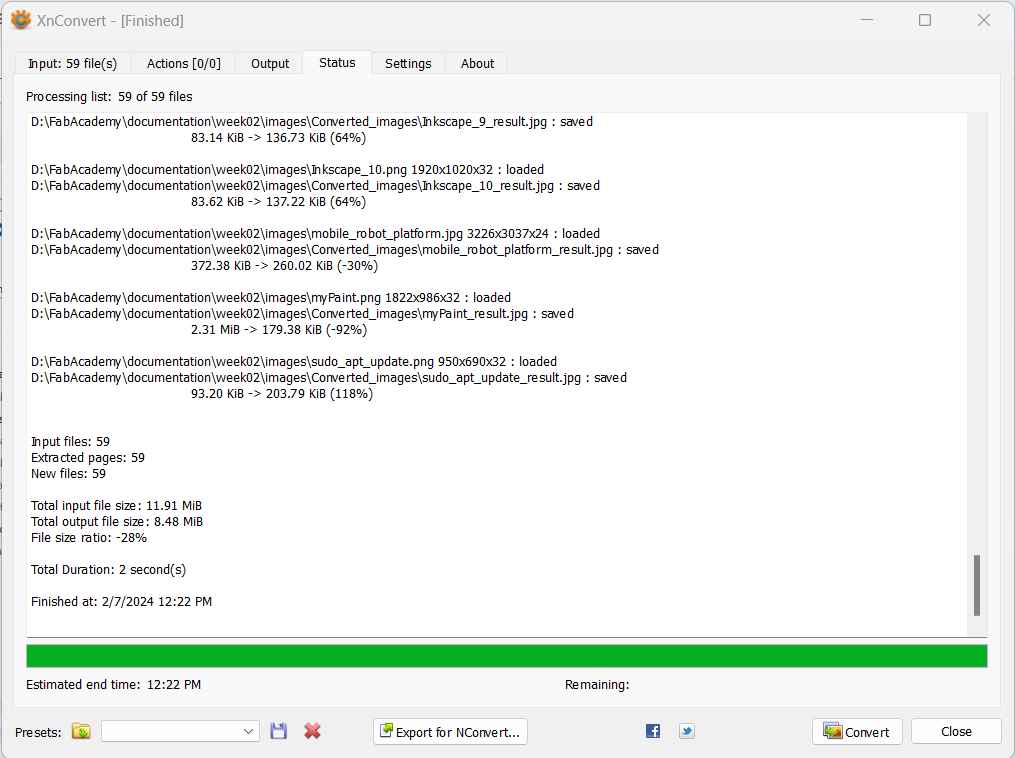Close the XnConvert window

click(x=984, y=20)
